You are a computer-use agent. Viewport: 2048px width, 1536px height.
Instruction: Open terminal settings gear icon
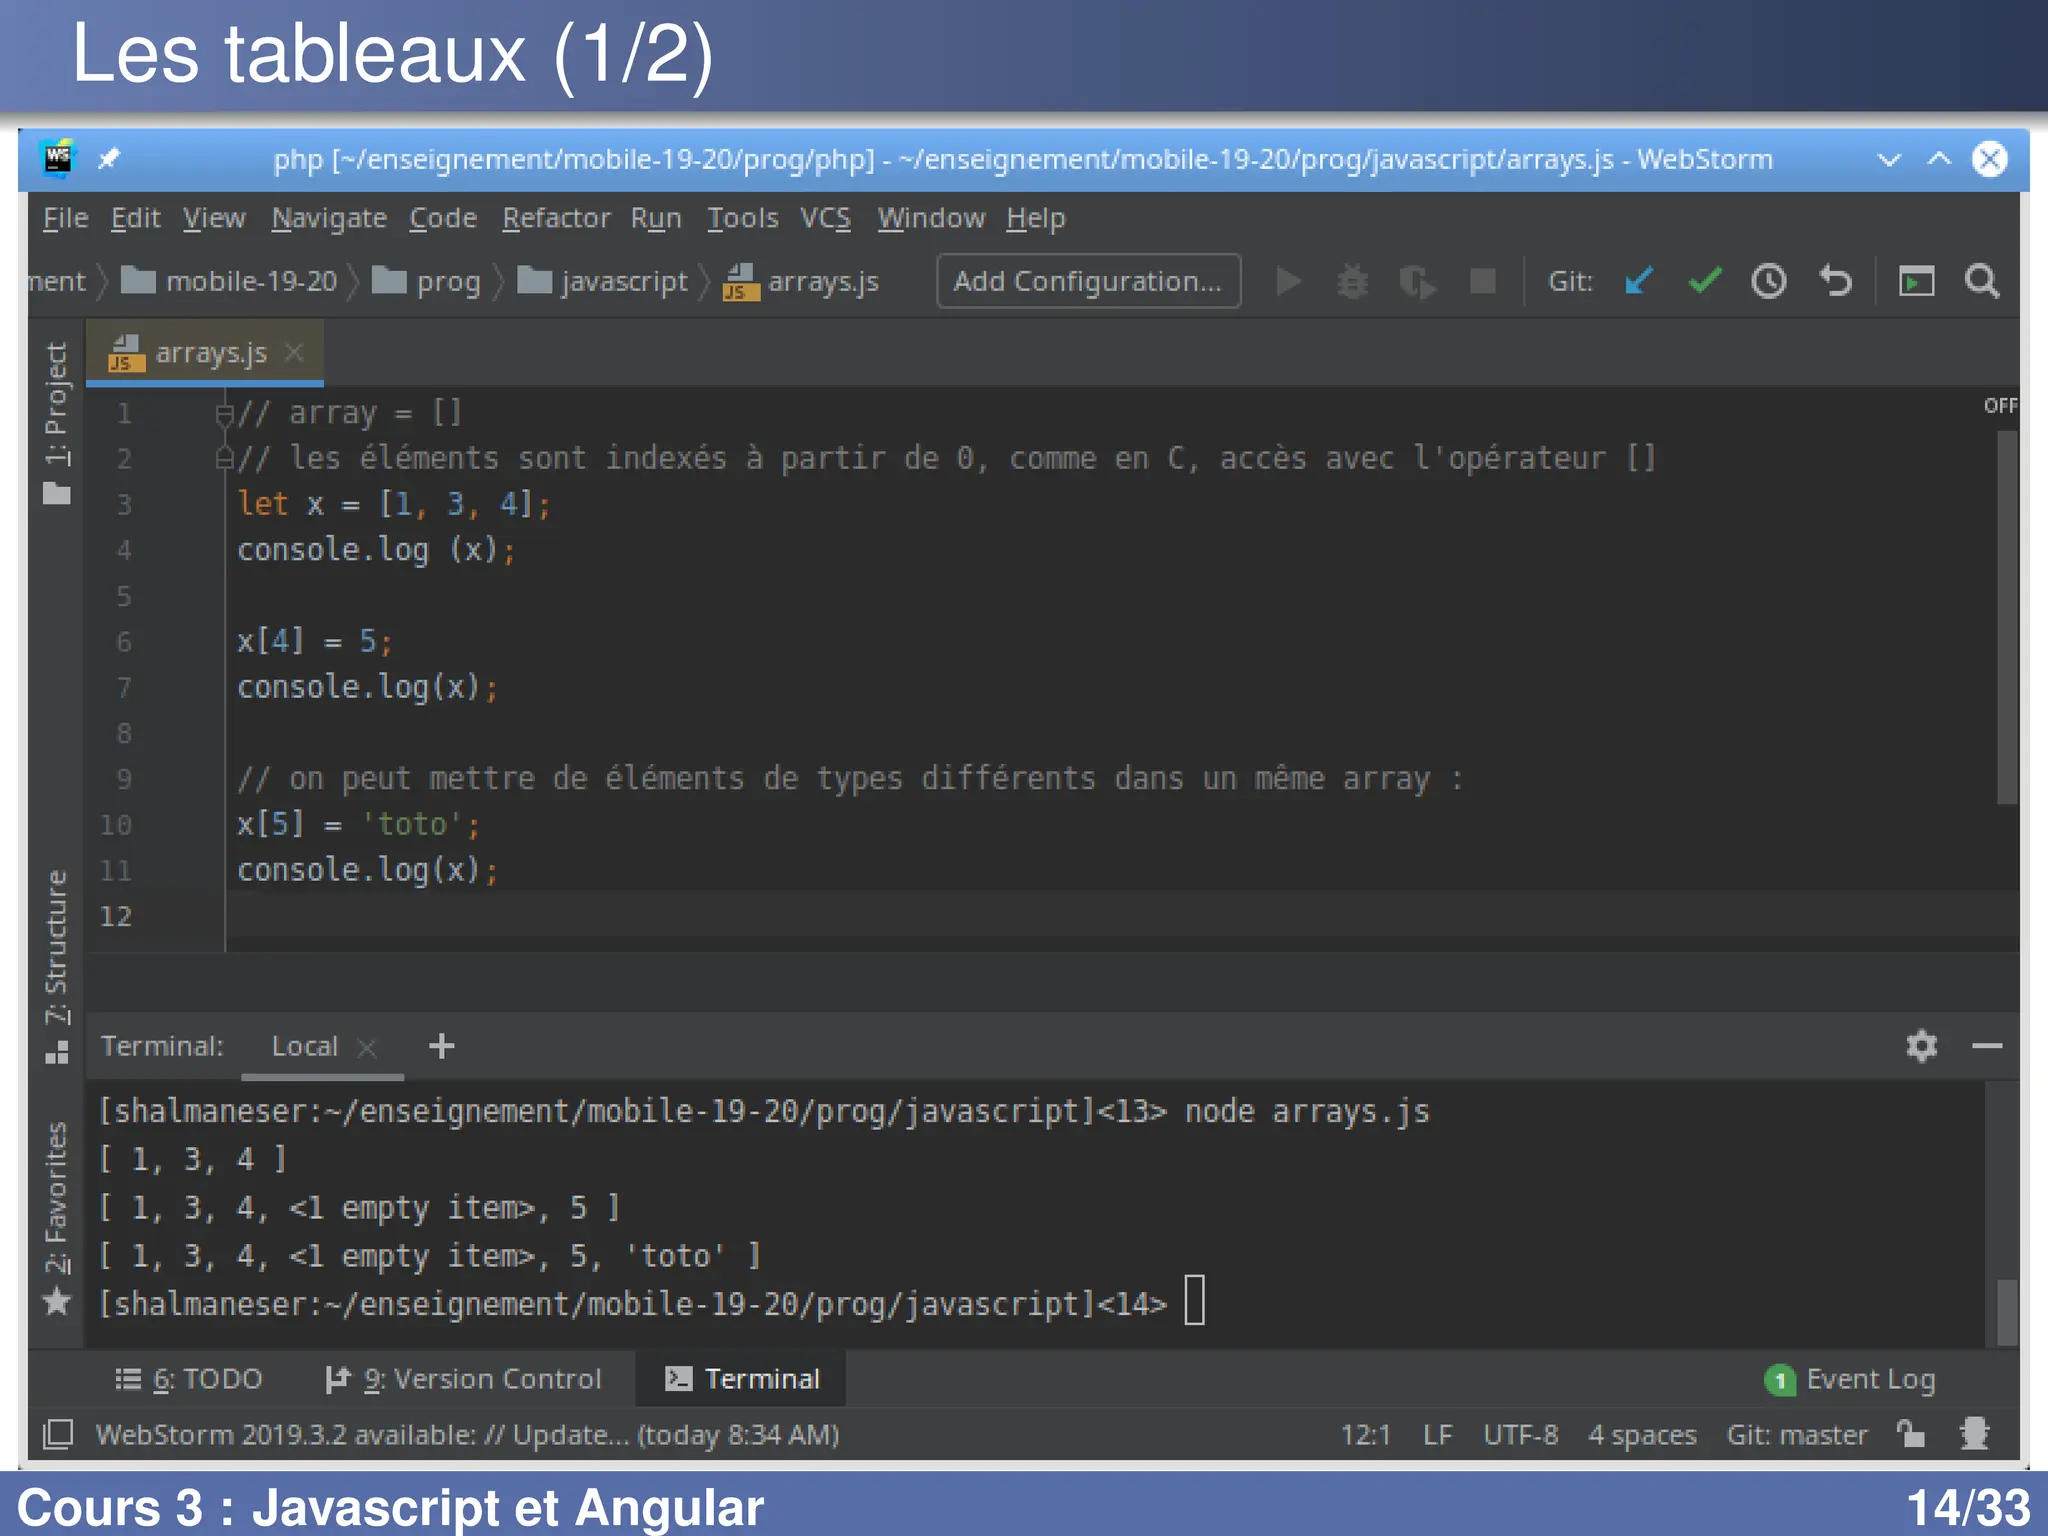1921,1046
